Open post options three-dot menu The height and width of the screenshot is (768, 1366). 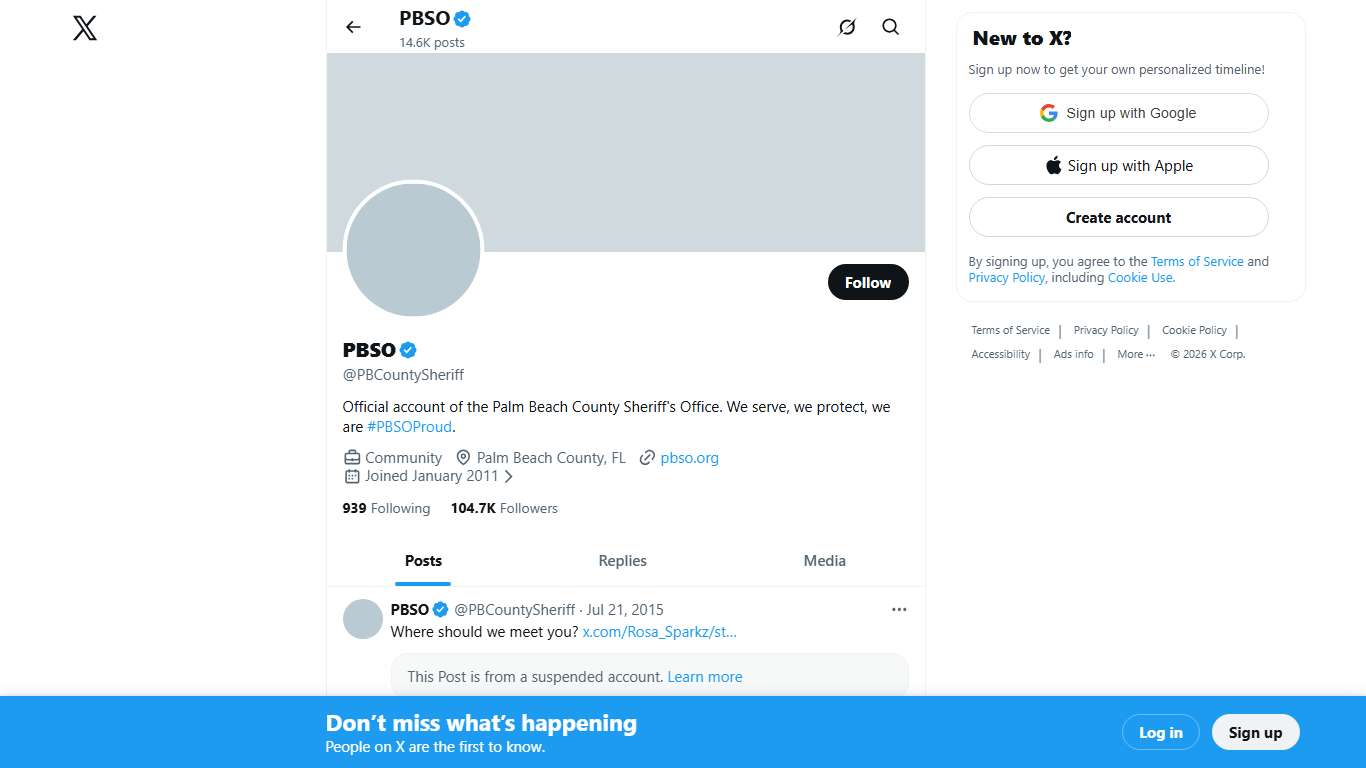click(899, 609)
